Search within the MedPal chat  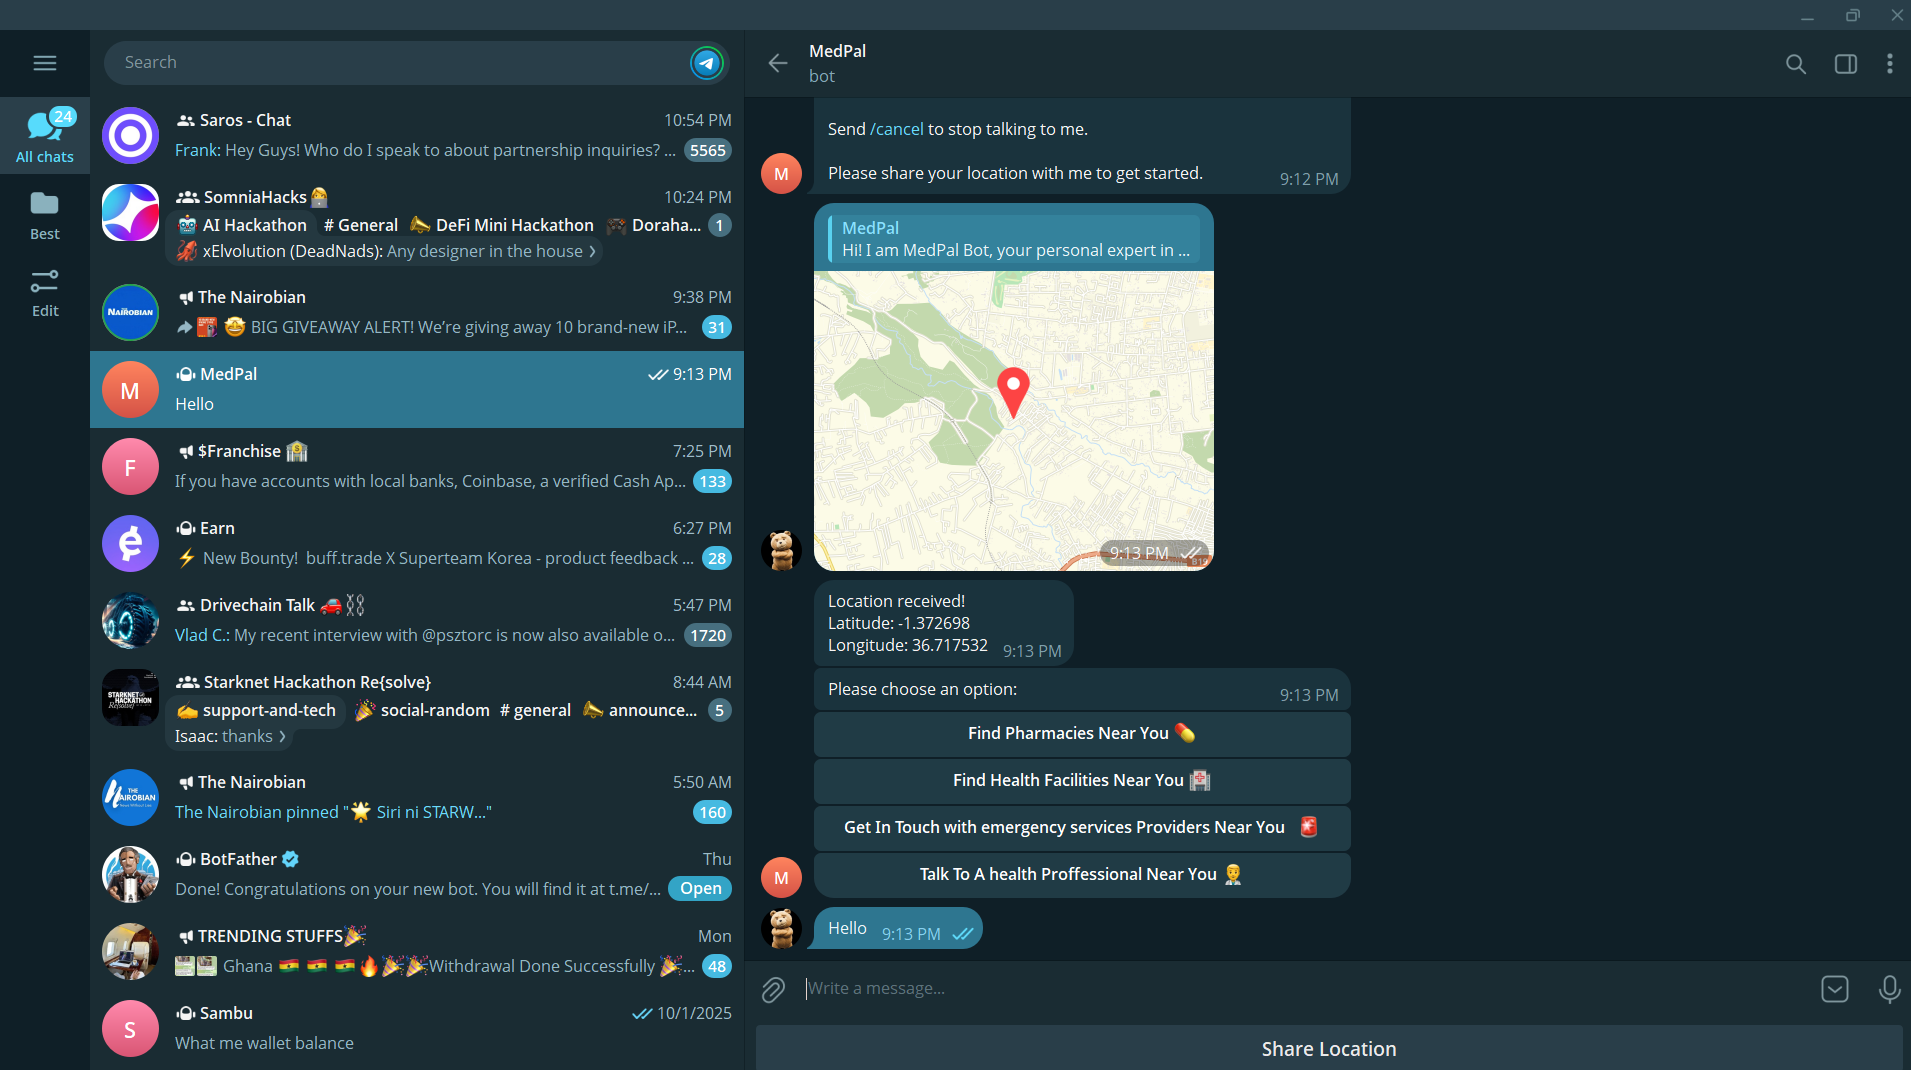pos(1796,64)
